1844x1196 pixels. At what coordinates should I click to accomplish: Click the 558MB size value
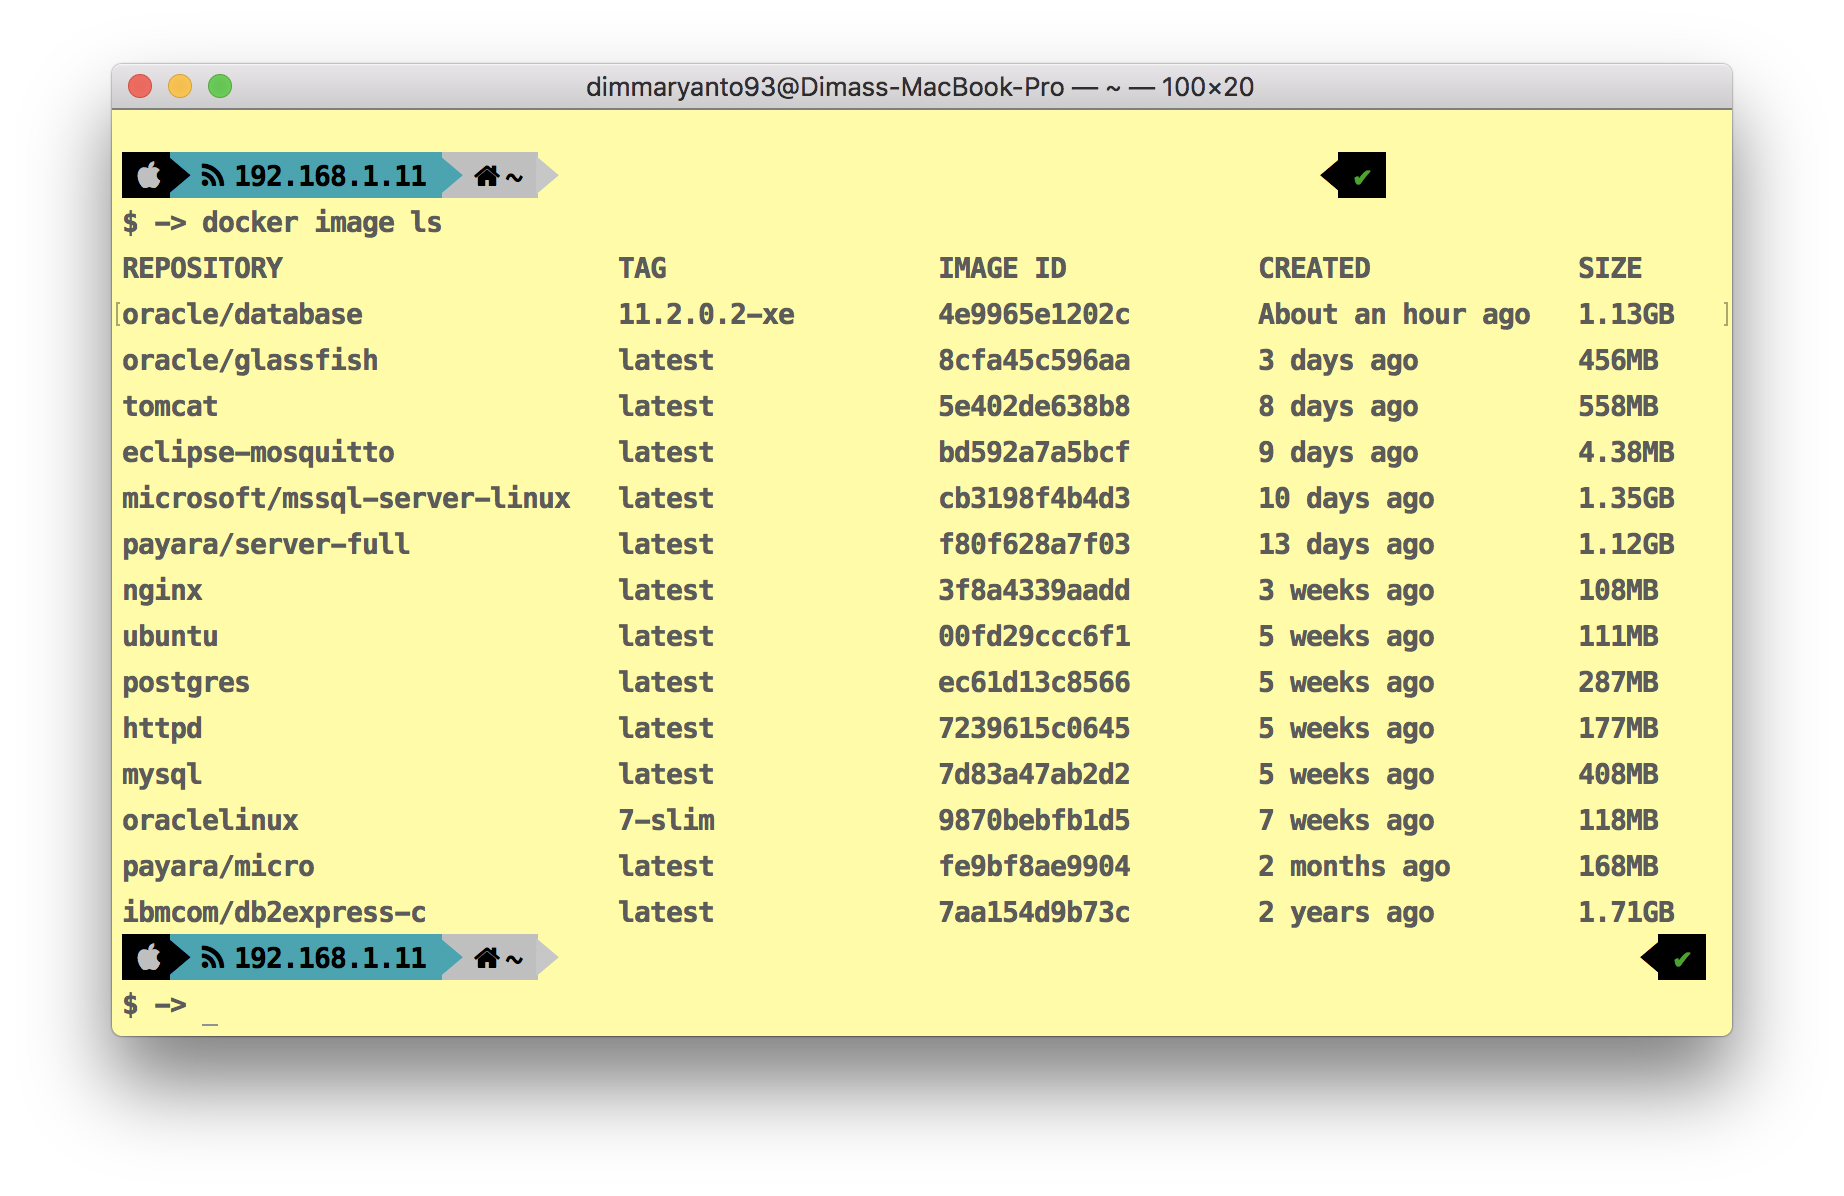coord(1618,406)
